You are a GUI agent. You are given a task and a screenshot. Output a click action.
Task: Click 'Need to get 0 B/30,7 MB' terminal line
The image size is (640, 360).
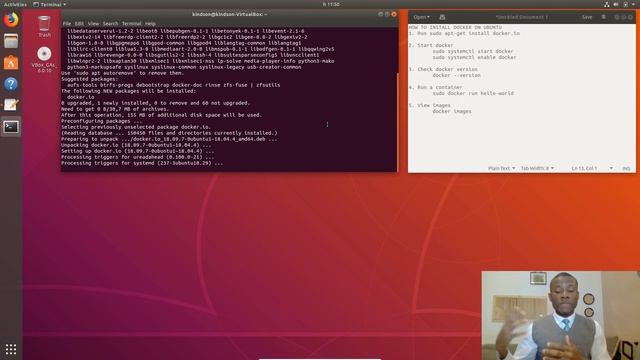(x=115, y=109)
